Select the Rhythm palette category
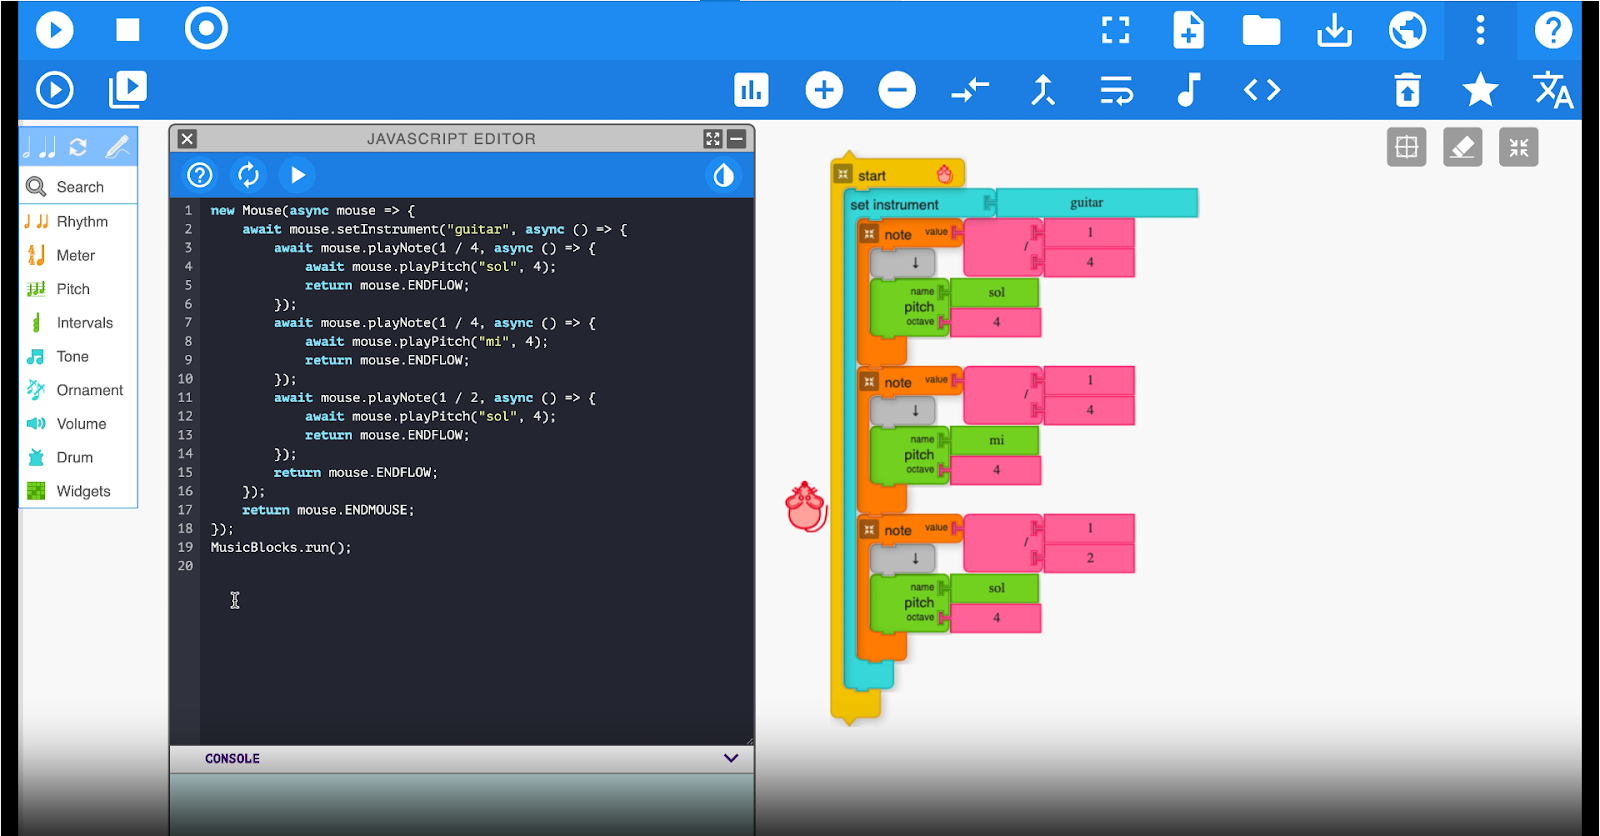 coord(81,222)
